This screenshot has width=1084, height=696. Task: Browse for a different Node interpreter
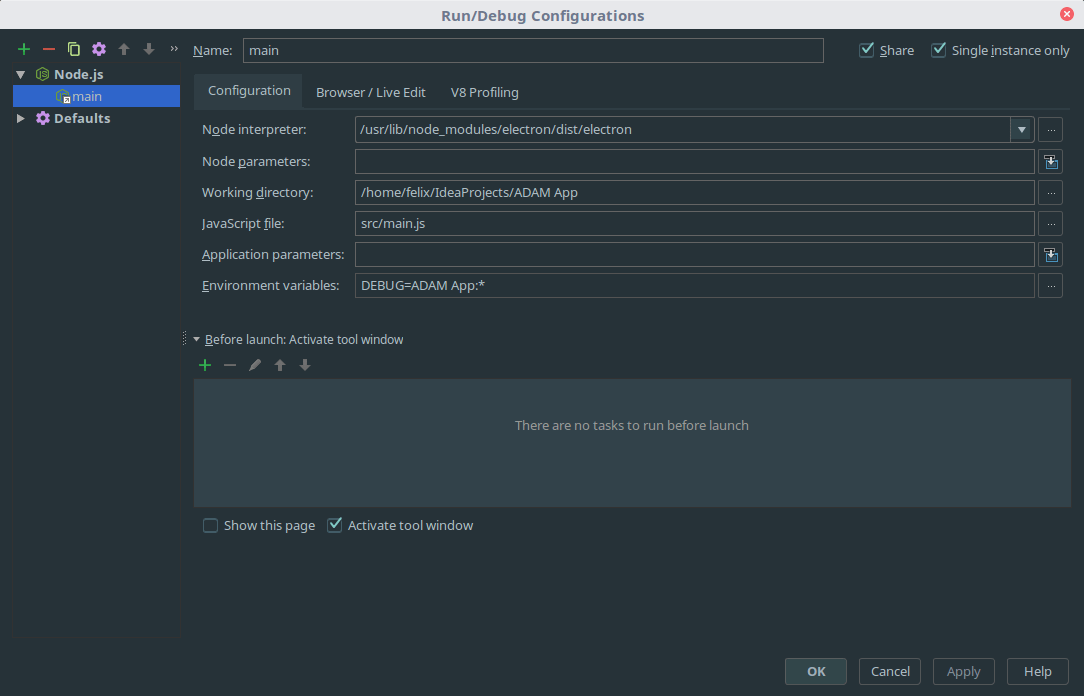(1050, 129)
